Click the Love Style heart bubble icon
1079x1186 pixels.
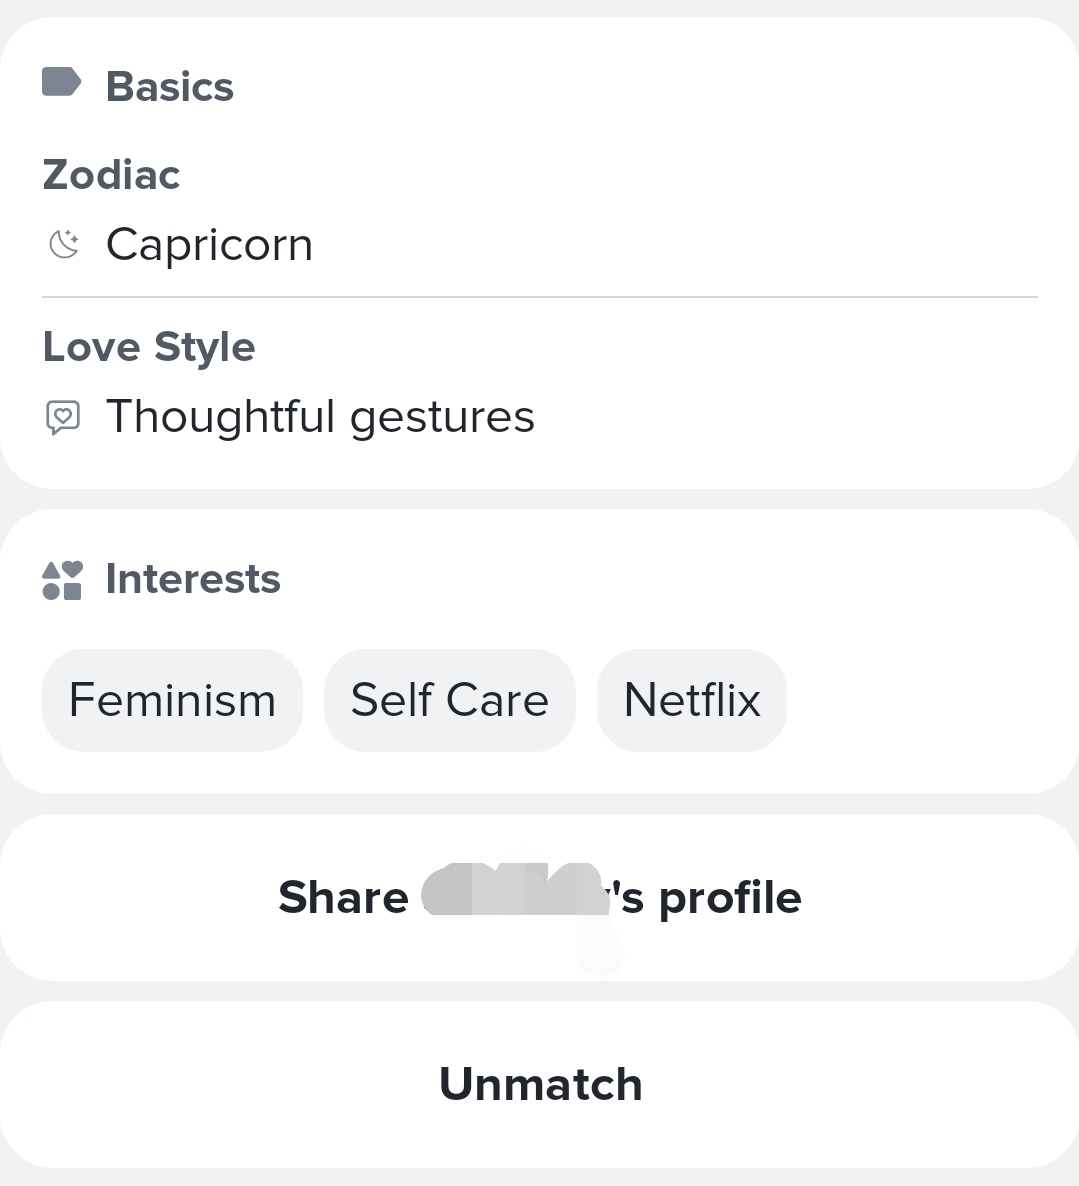63,417
